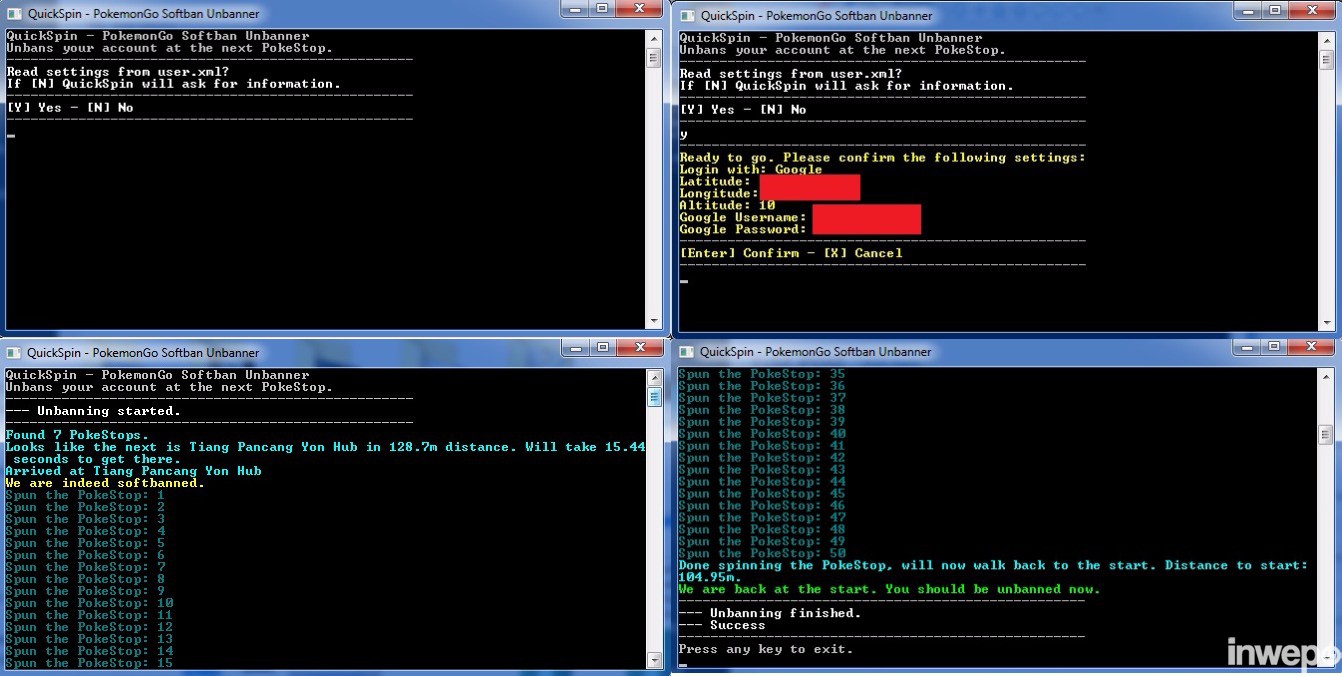Click 'Ready to go. Please confirm' line
The width and height of the screenshot is (1342, 676).
coord(882,158)
